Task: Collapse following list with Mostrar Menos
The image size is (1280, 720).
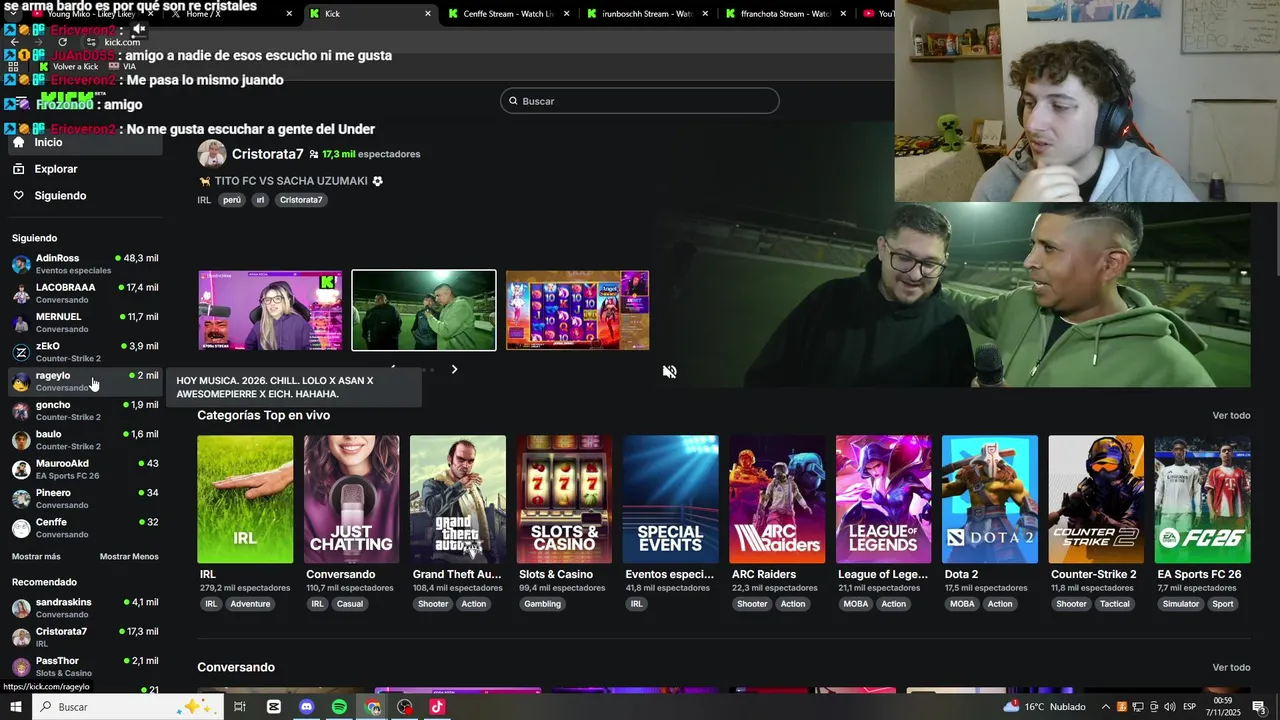Action: pos(129,557)
